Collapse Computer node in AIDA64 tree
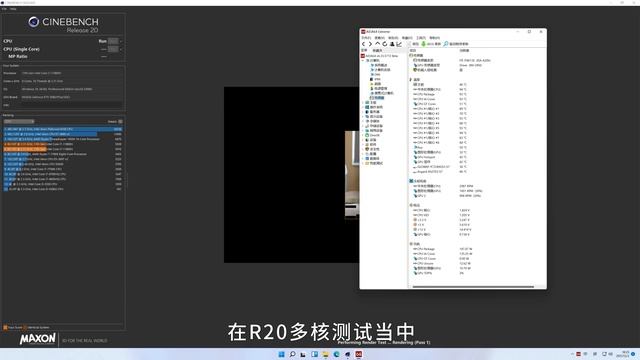Screen dimensions: 640x360 point(362,60)
